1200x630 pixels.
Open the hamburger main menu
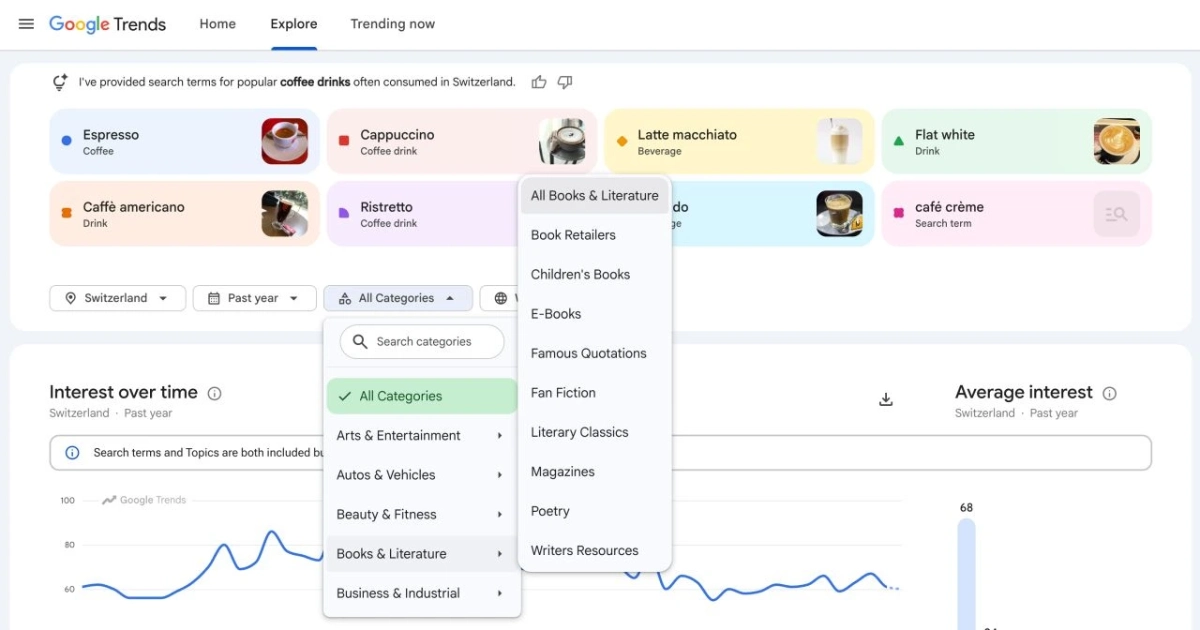[x=26, y=24]
